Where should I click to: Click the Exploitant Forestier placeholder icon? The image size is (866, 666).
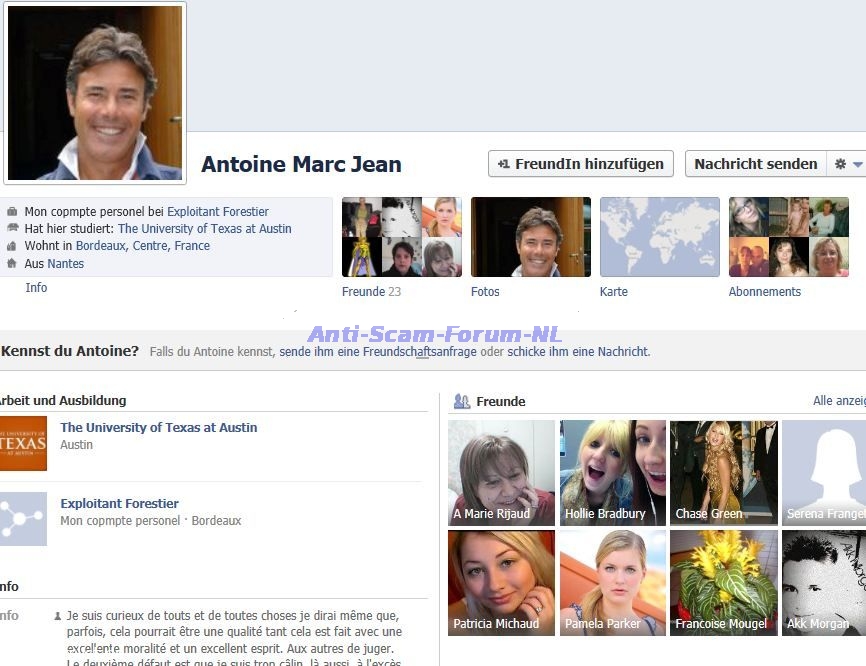23,518
